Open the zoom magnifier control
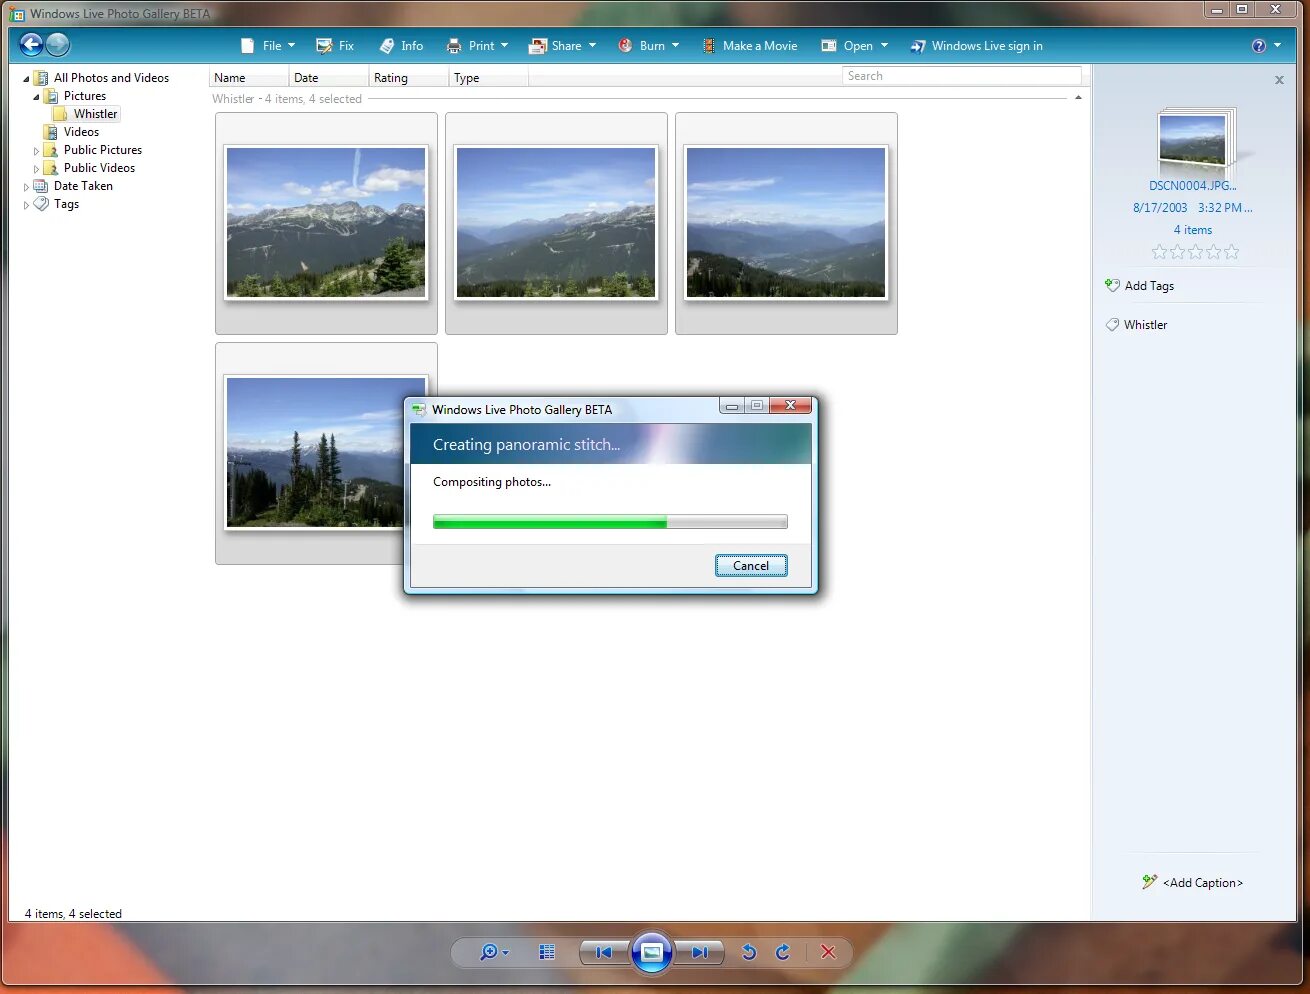The height and width of the screenshot is (994, 1310). tap(494, 953)
